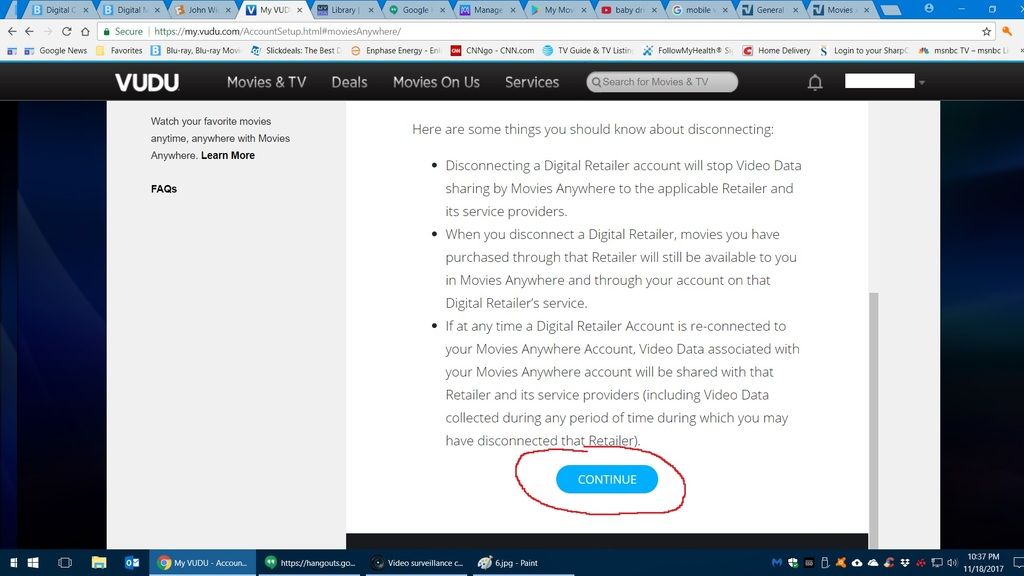Open the network status tray icon
This screenshot has width=1024, height=576.
[936, 562]
